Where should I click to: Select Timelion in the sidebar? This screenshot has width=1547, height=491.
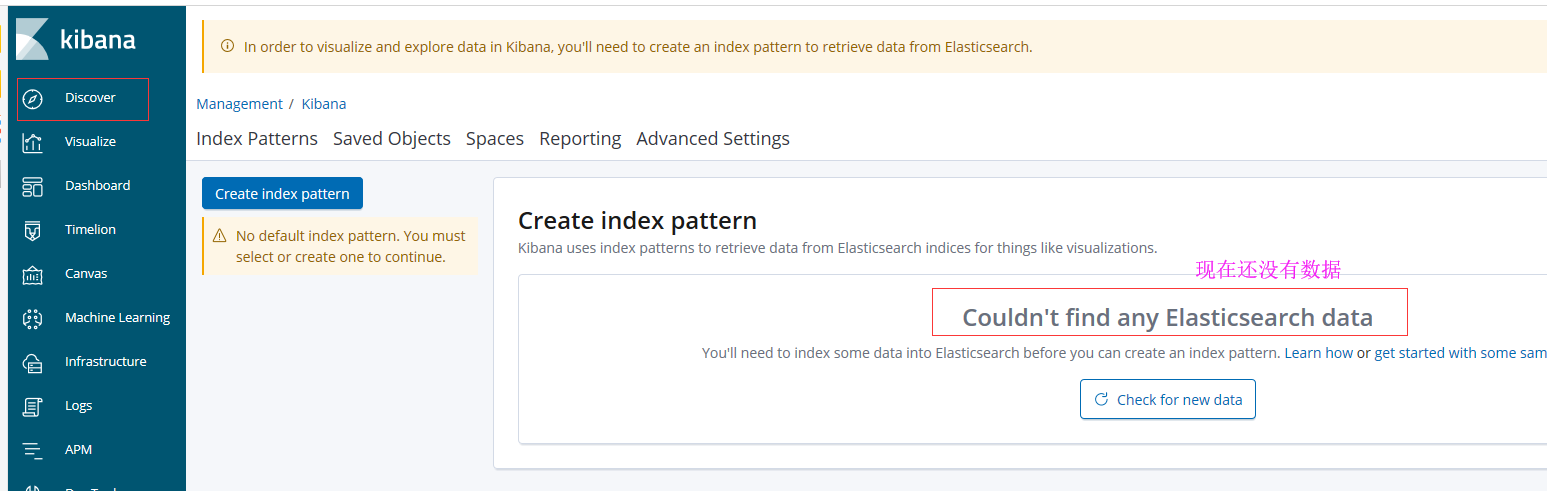pyautogui.click(x=90, y=229)
